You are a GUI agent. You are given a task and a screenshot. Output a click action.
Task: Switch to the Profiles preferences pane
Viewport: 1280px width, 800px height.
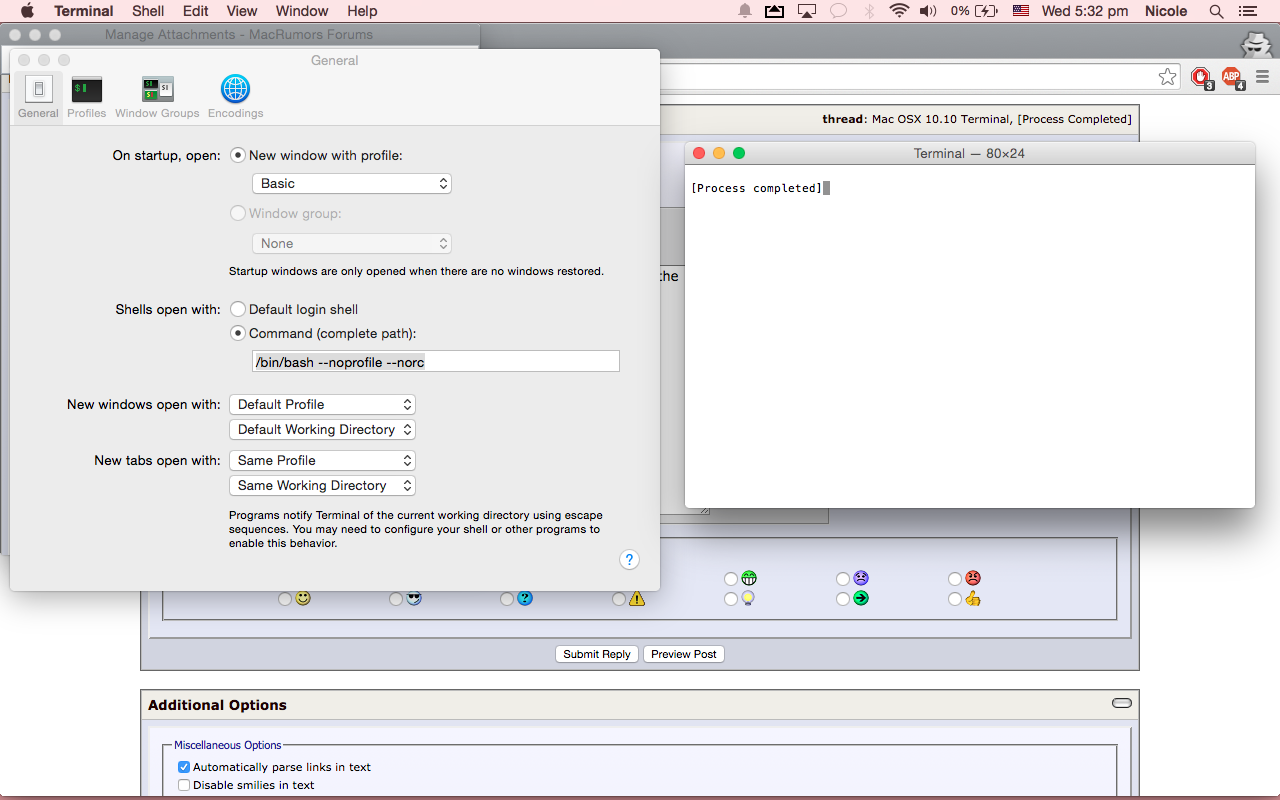(x=87, y=97)
